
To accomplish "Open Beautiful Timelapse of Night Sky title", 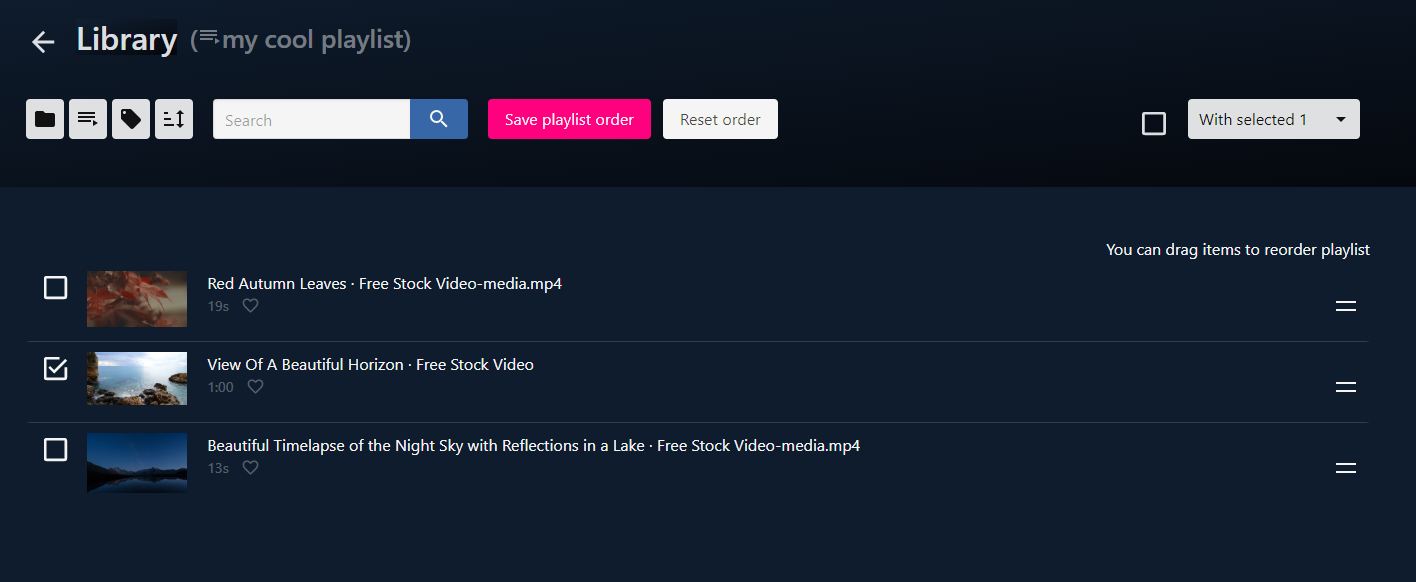I will [x=534, y=445].
